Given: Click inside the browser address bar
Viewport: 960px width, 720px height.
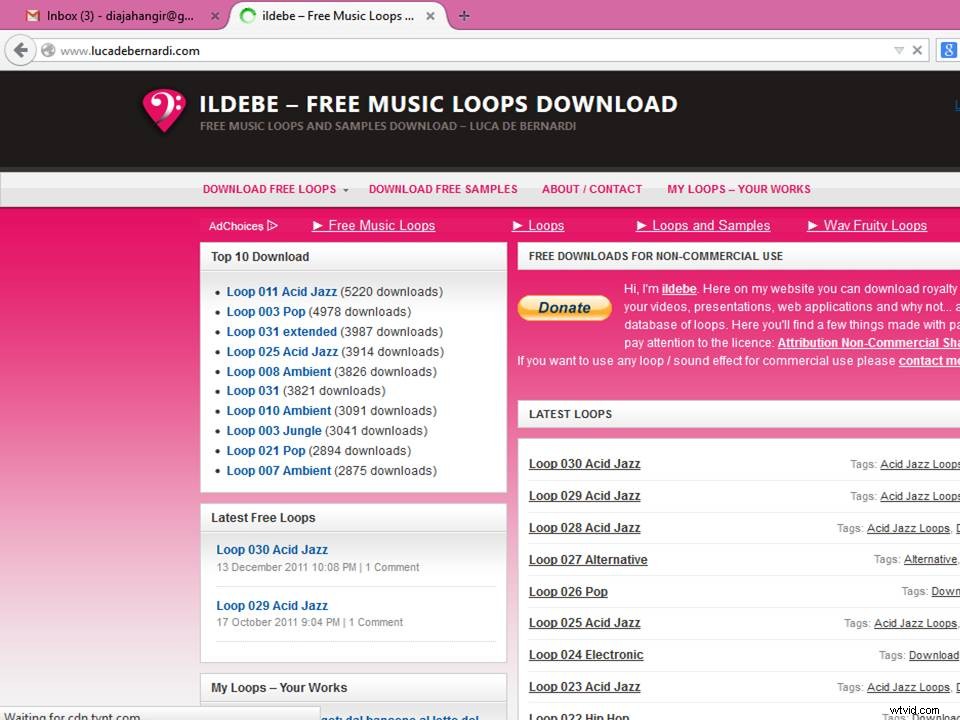Looking at the screenshot, I should pos(300,50).
